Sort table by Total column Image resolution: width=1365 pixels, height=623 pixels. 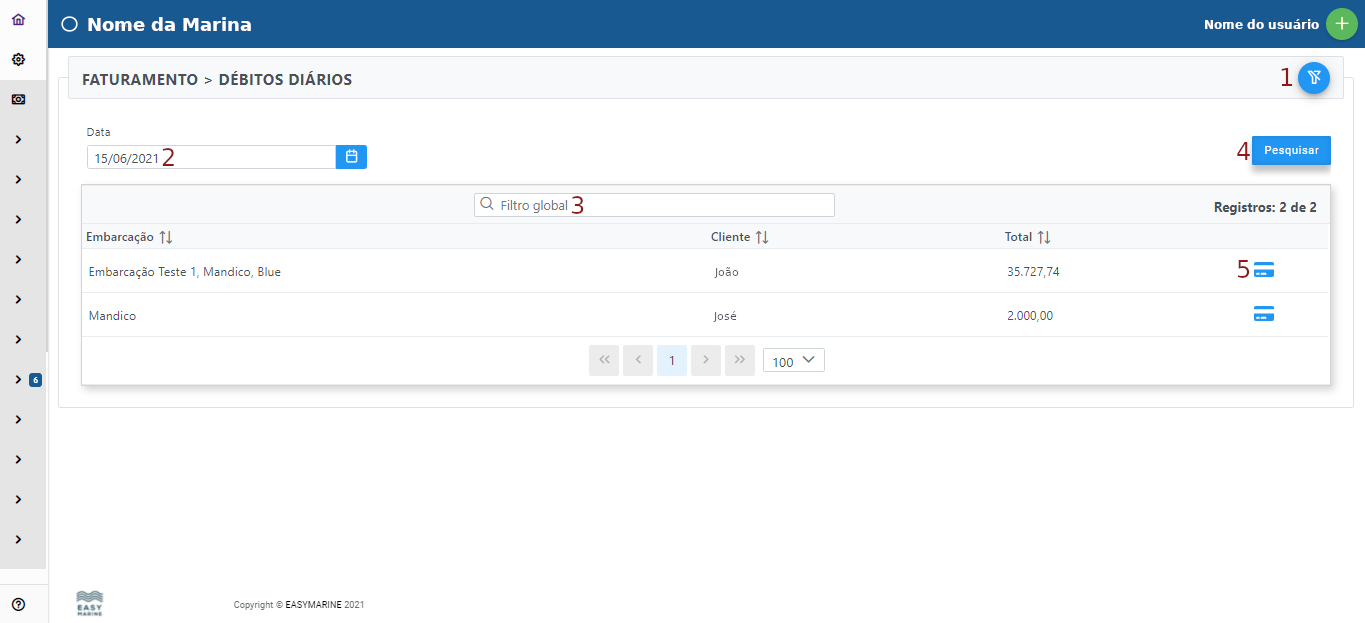(1044, 237)
